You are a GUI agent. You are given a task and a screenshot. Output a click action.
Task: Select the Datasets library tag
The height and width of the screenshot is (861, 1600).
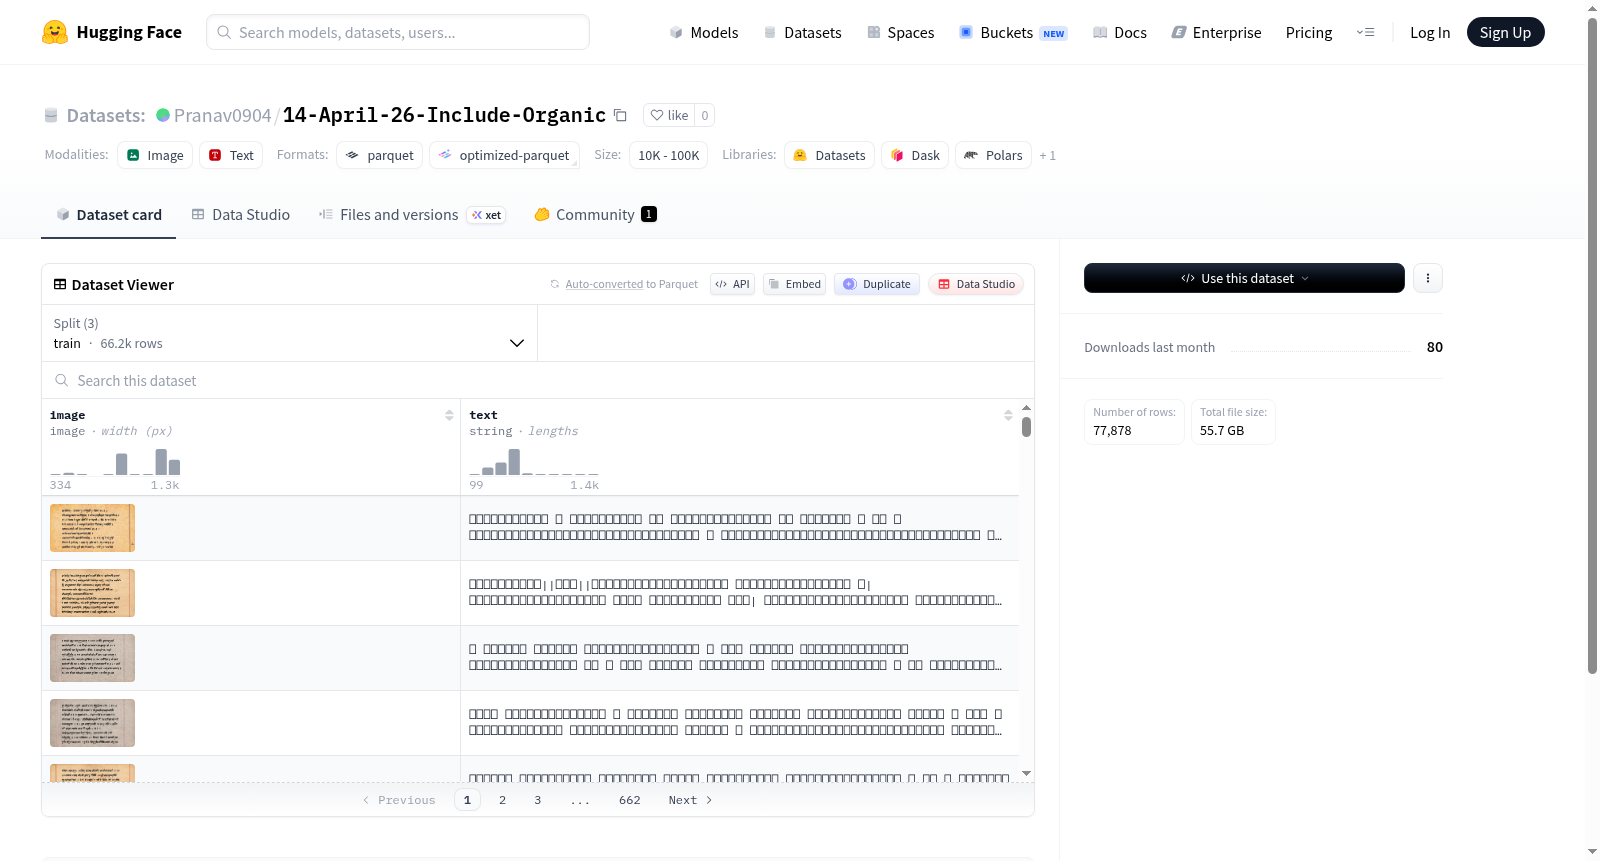(829, 155)
